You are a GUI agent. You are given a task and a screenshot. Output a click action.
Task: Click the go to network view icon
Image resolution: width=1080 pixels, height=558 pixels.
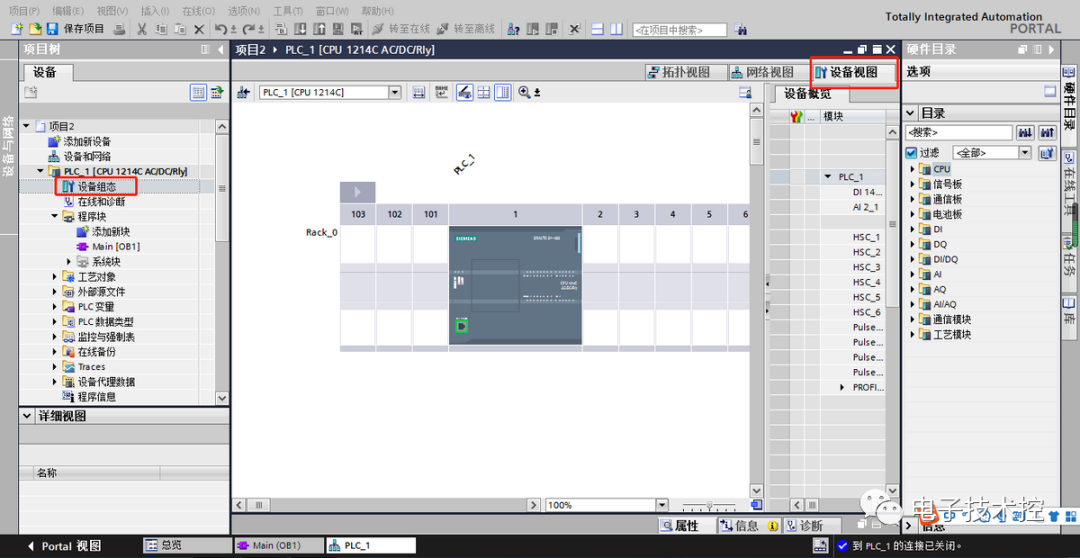pyautogui.click(x=242, y=92)
